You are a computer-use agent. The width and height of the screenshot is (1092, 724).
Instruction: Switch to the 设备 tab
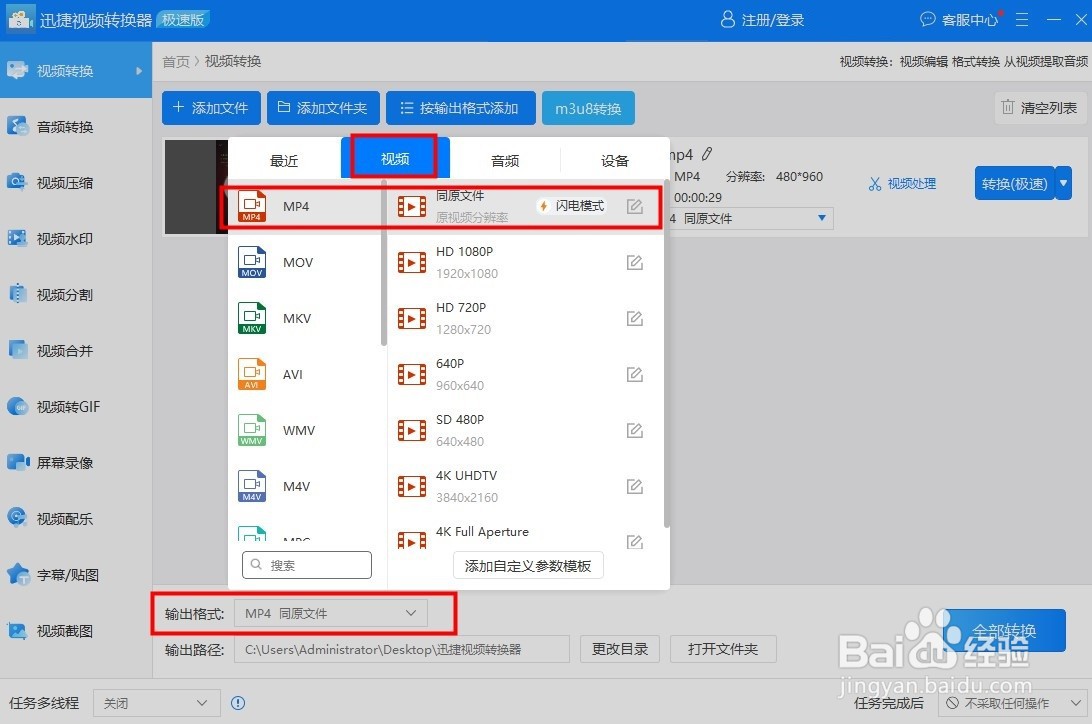pos(615,161)
